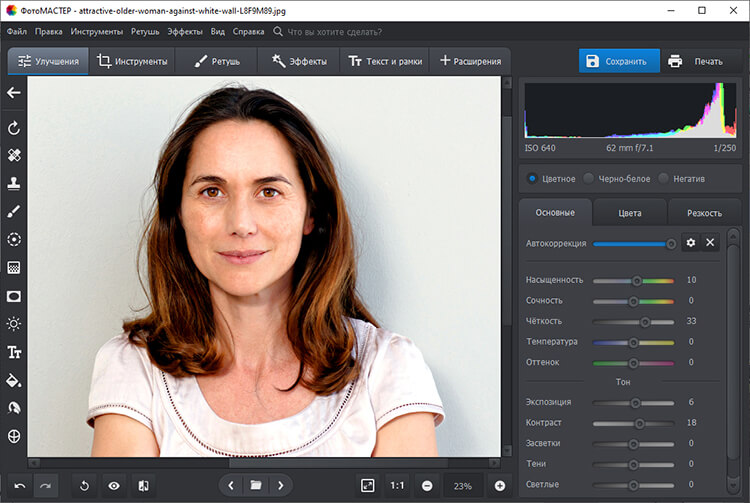Select the text tool in left toolbar
Image resolution: width=750 pixels, height=503 pixels.
(x=14, y=352)
